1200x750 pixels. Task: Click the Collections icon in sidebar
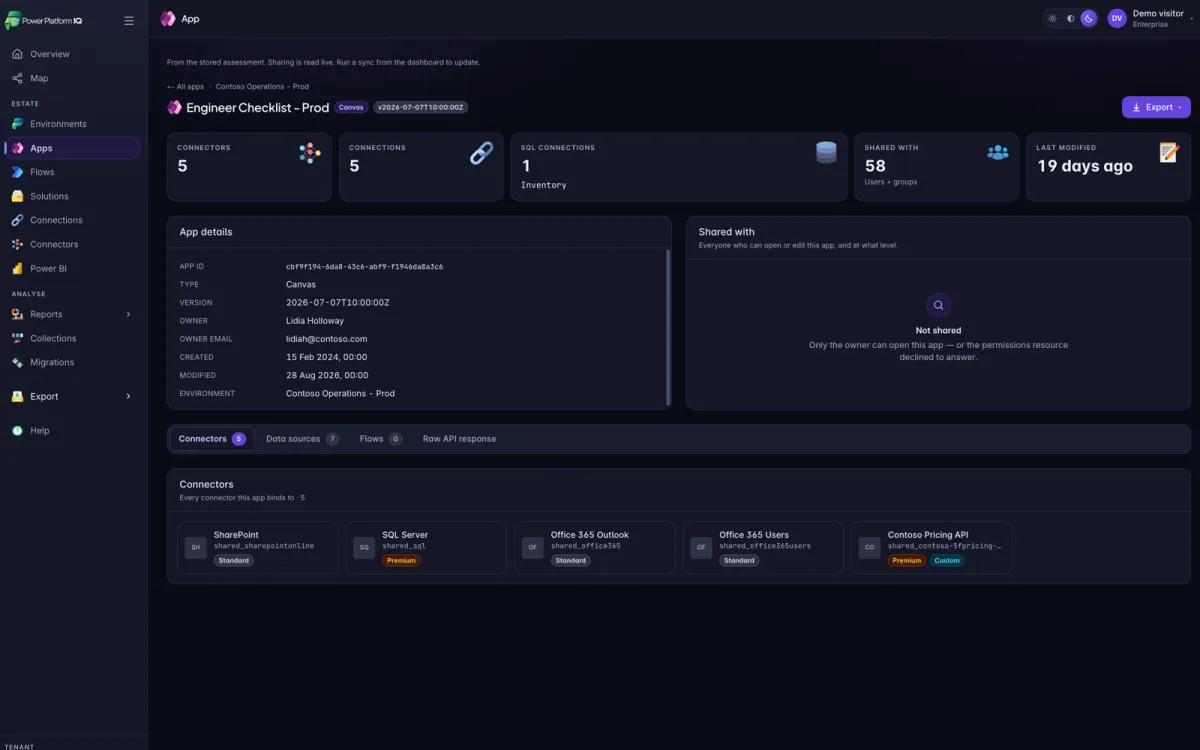pos(18,338)
